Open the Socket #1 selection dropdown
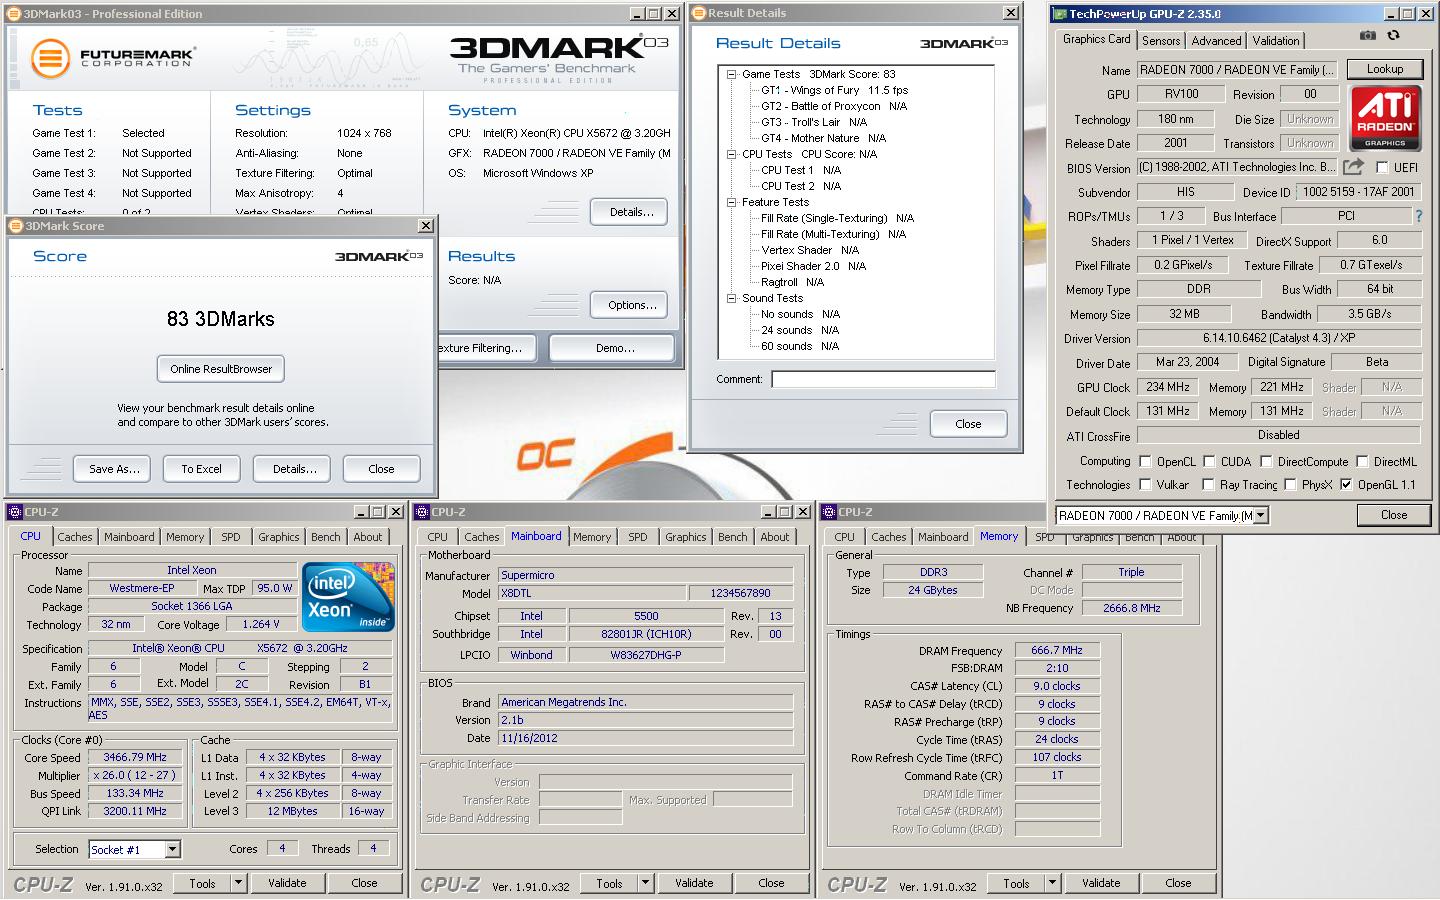This screenshot has height=900, width=1440. [172, 849]
